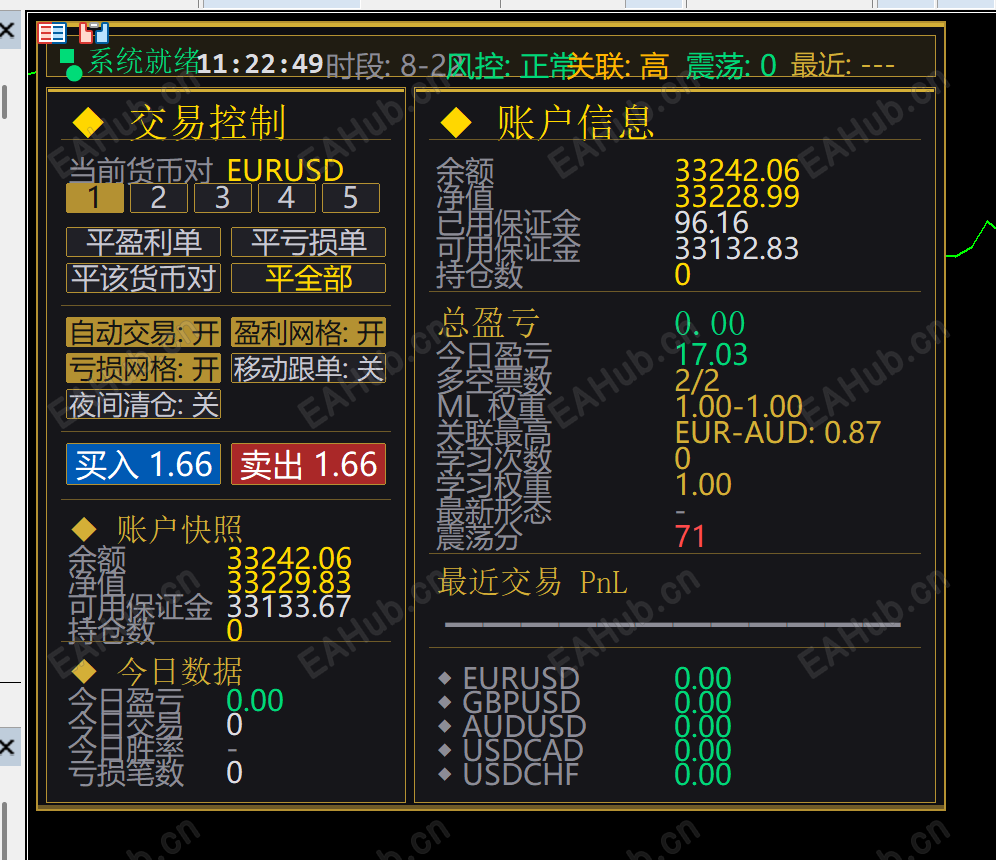996x860 pixels.
Task: Click the GBPUSD row in the pair list
Action: click(x=584, y=702)
